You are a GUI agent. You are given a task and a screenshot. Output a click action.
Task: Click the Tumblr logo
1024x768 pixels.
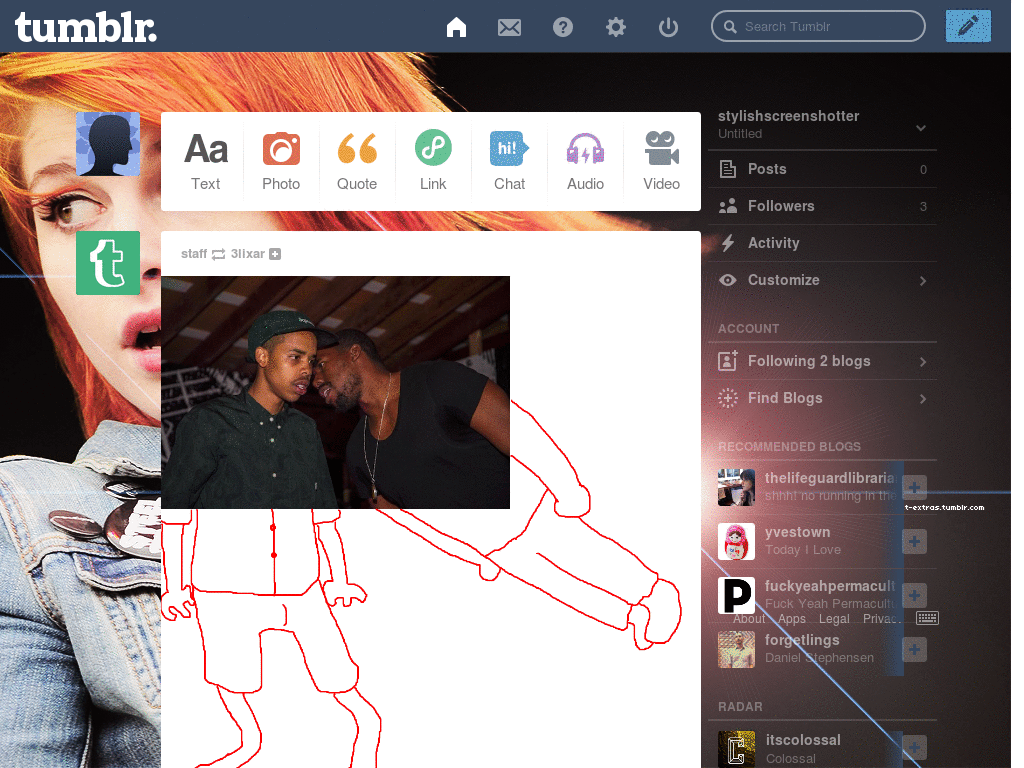point(86,27)
